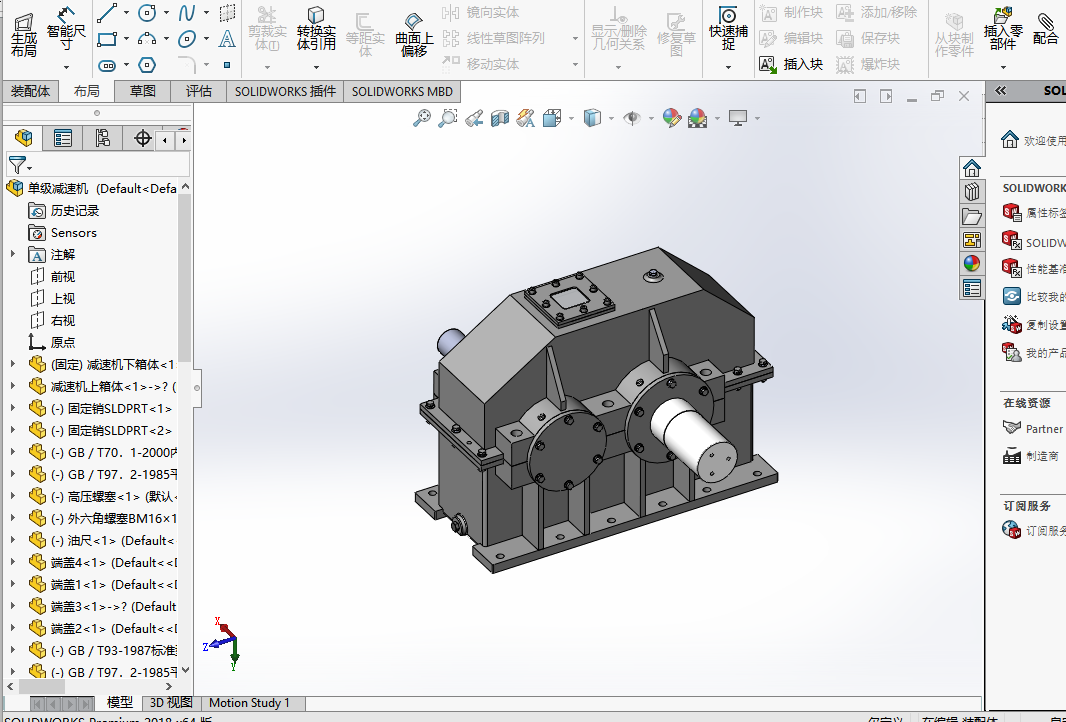Click Section View icon
The width and height of the screenshot is (1066, 722).
[500, 118]
